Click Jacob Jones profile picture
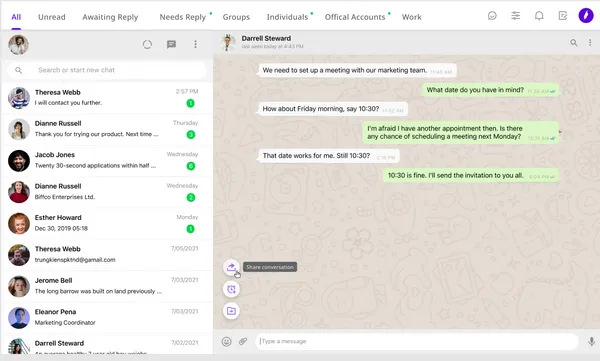This screenshot has width=600, height=361. pos(19,161)
